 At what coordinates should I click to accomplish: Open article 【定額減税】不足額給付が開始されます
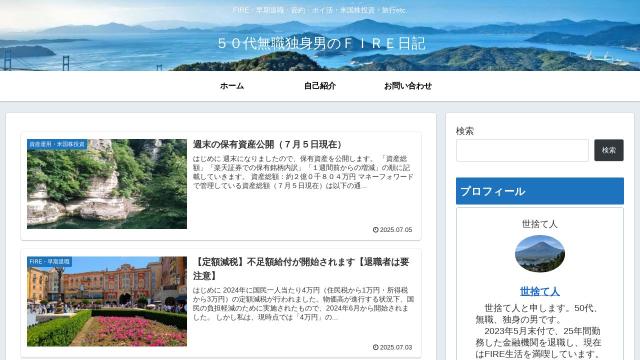click(301, 269)
